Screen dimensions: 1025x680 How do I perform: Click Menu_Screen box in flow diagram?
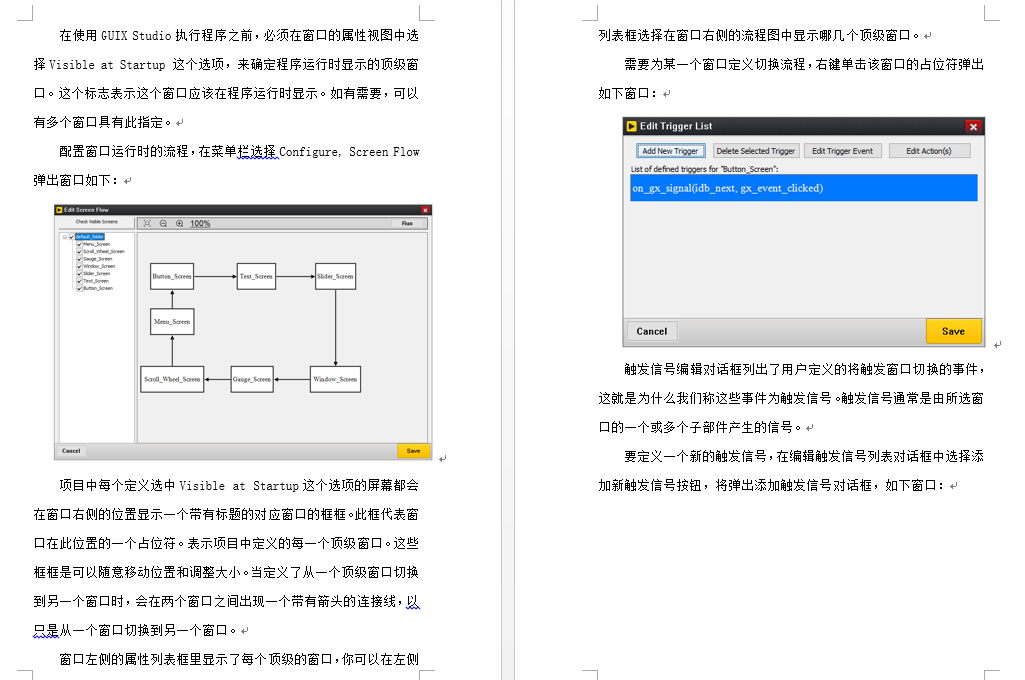(172, 322)
